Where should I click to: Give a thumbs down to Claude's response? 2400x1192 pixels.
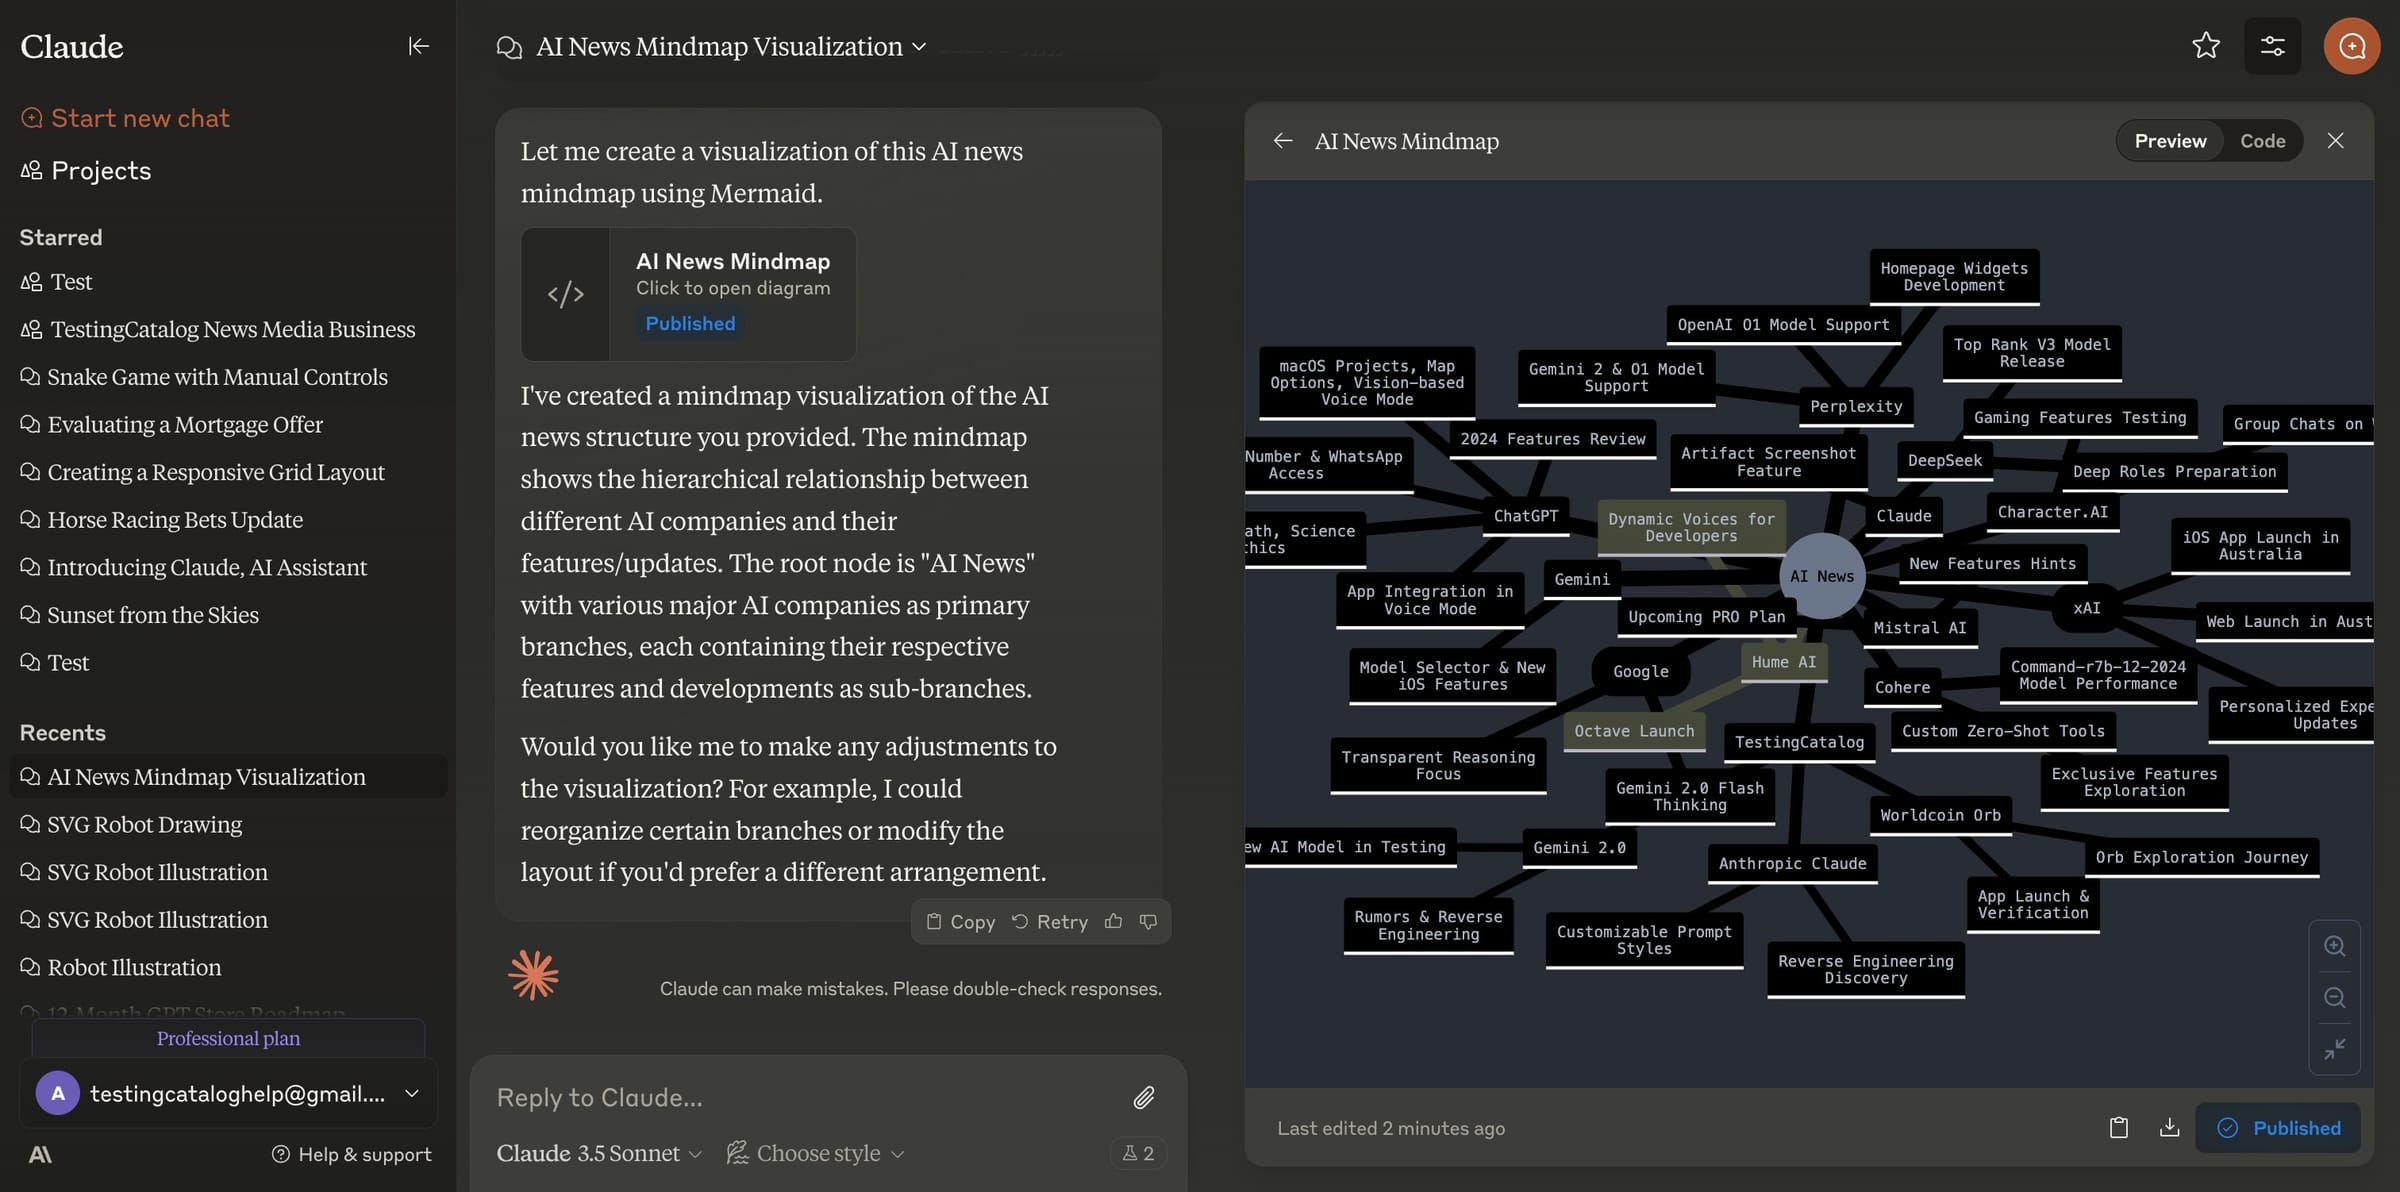pos(1147,921)
